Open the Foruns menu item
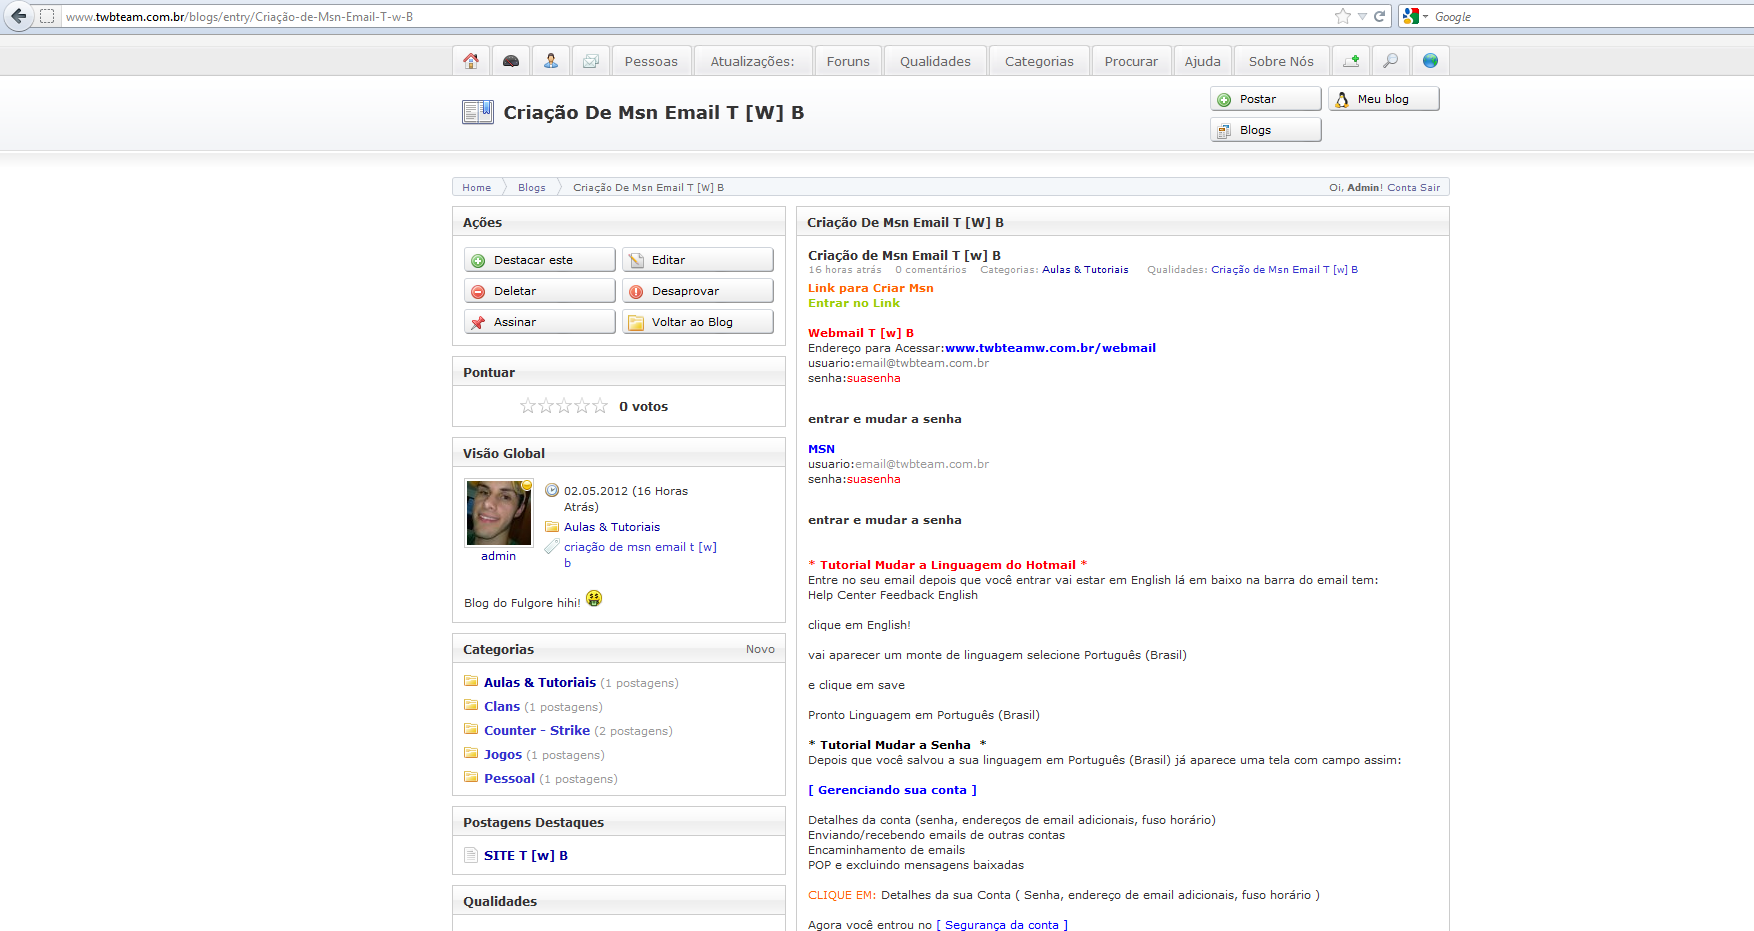1754x931 pixels. [x=848, y=61]
